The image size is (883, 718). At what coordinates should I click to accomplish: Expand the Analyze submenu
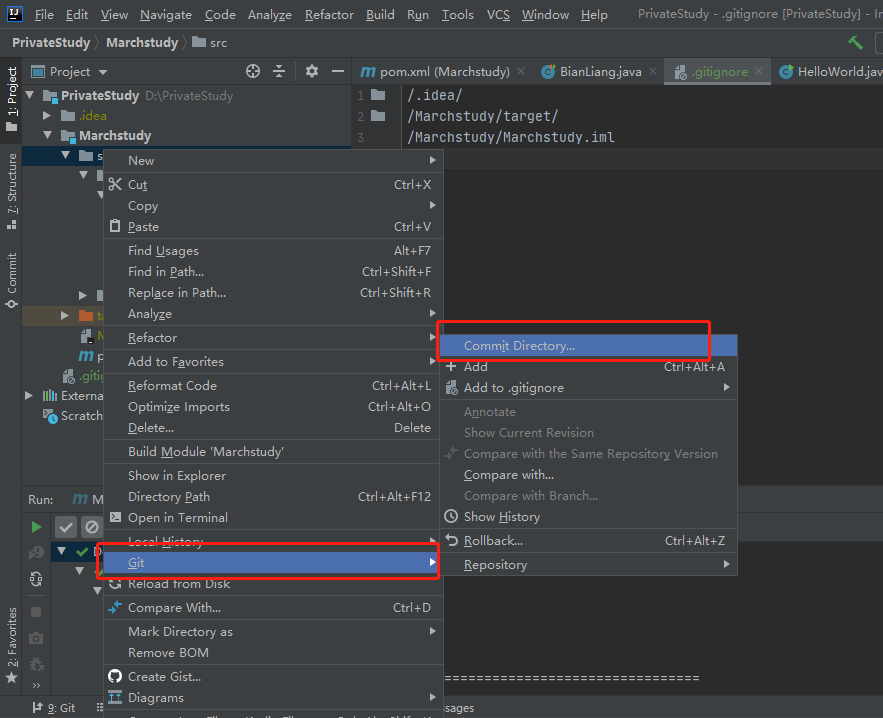[x=274, y=314]
